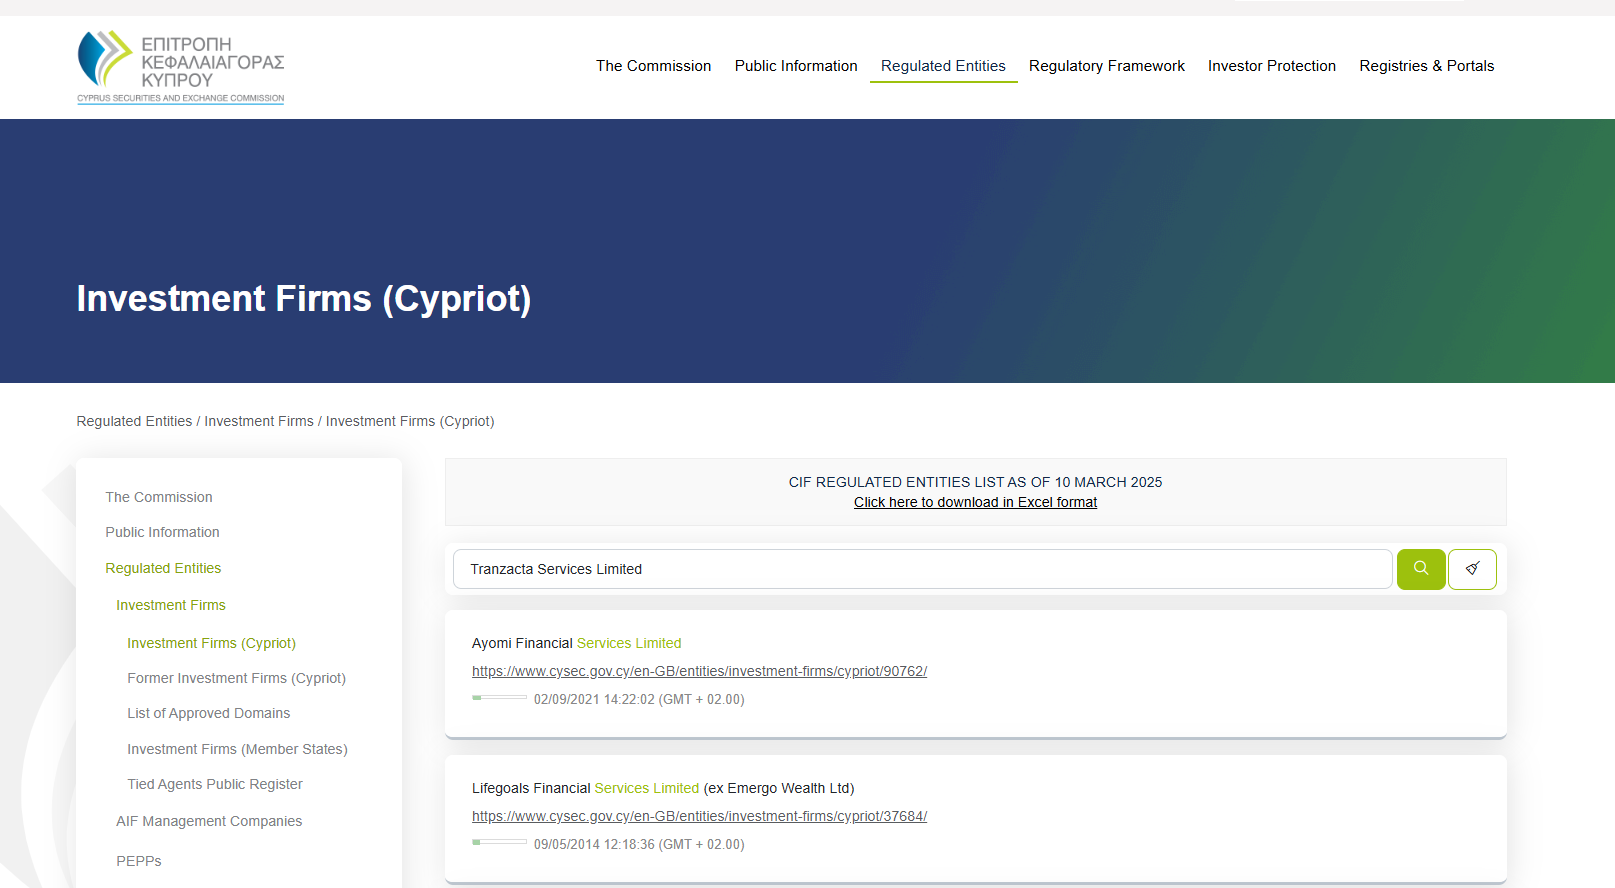Image resolution: width=1615 pixels, height=888 pixels.
Task: Open Registries & Portals top menu
Action: 1426,66
